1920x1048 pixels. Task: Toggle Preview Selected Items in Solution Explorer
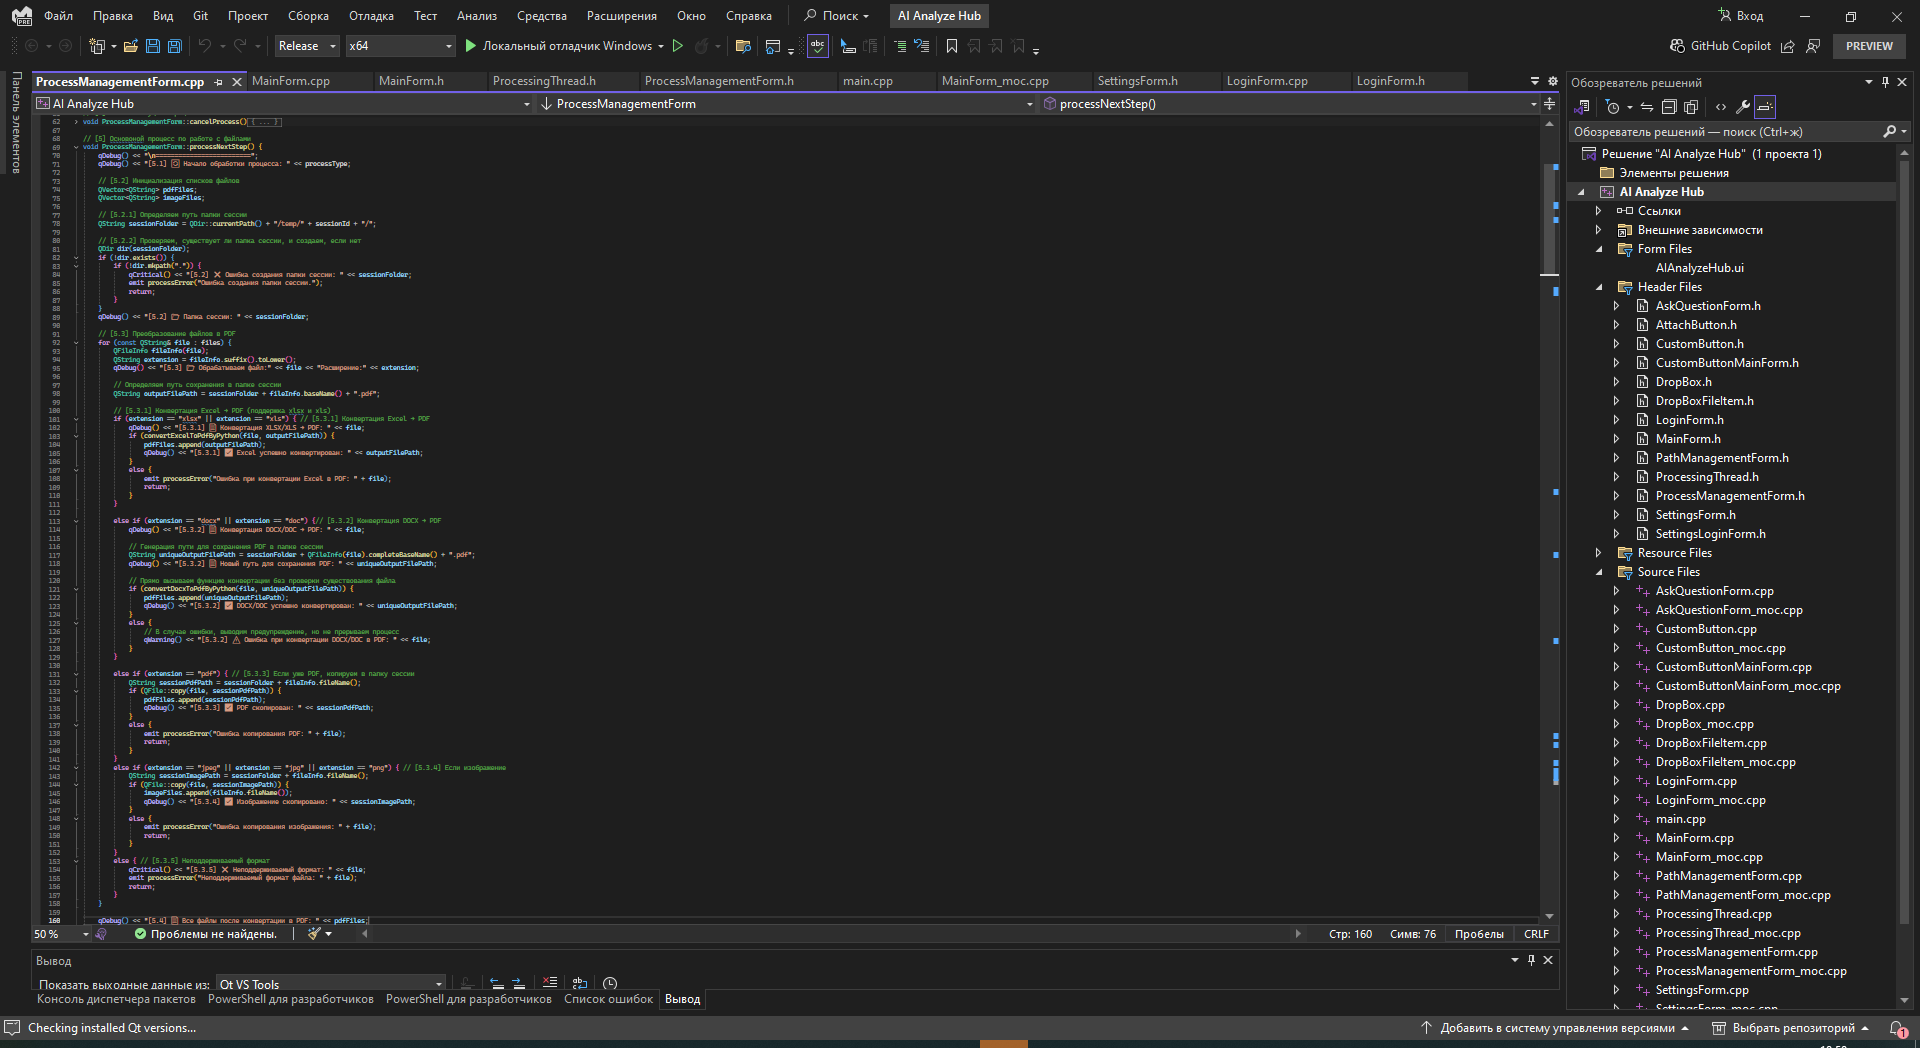[x=1765, y=107]
